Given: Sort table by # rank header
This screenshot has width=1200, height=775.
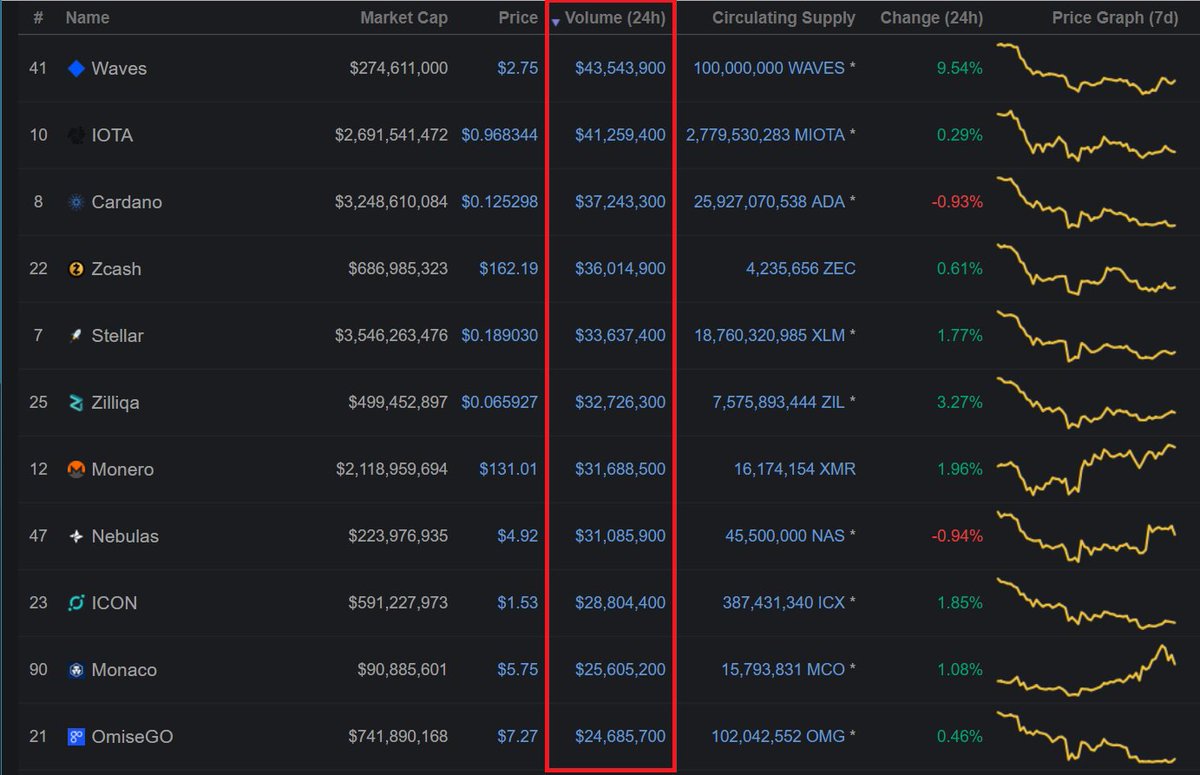Looking at the screenshot, I should pos(38,18).
